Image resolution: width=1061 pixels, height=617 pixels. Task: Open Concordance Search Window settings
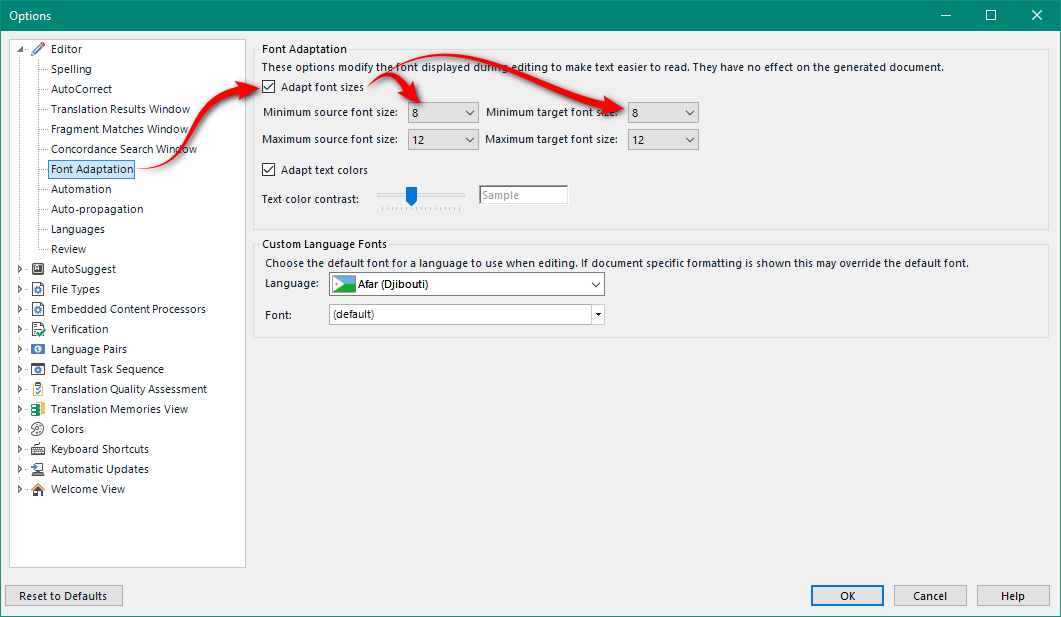click(124, 149)
